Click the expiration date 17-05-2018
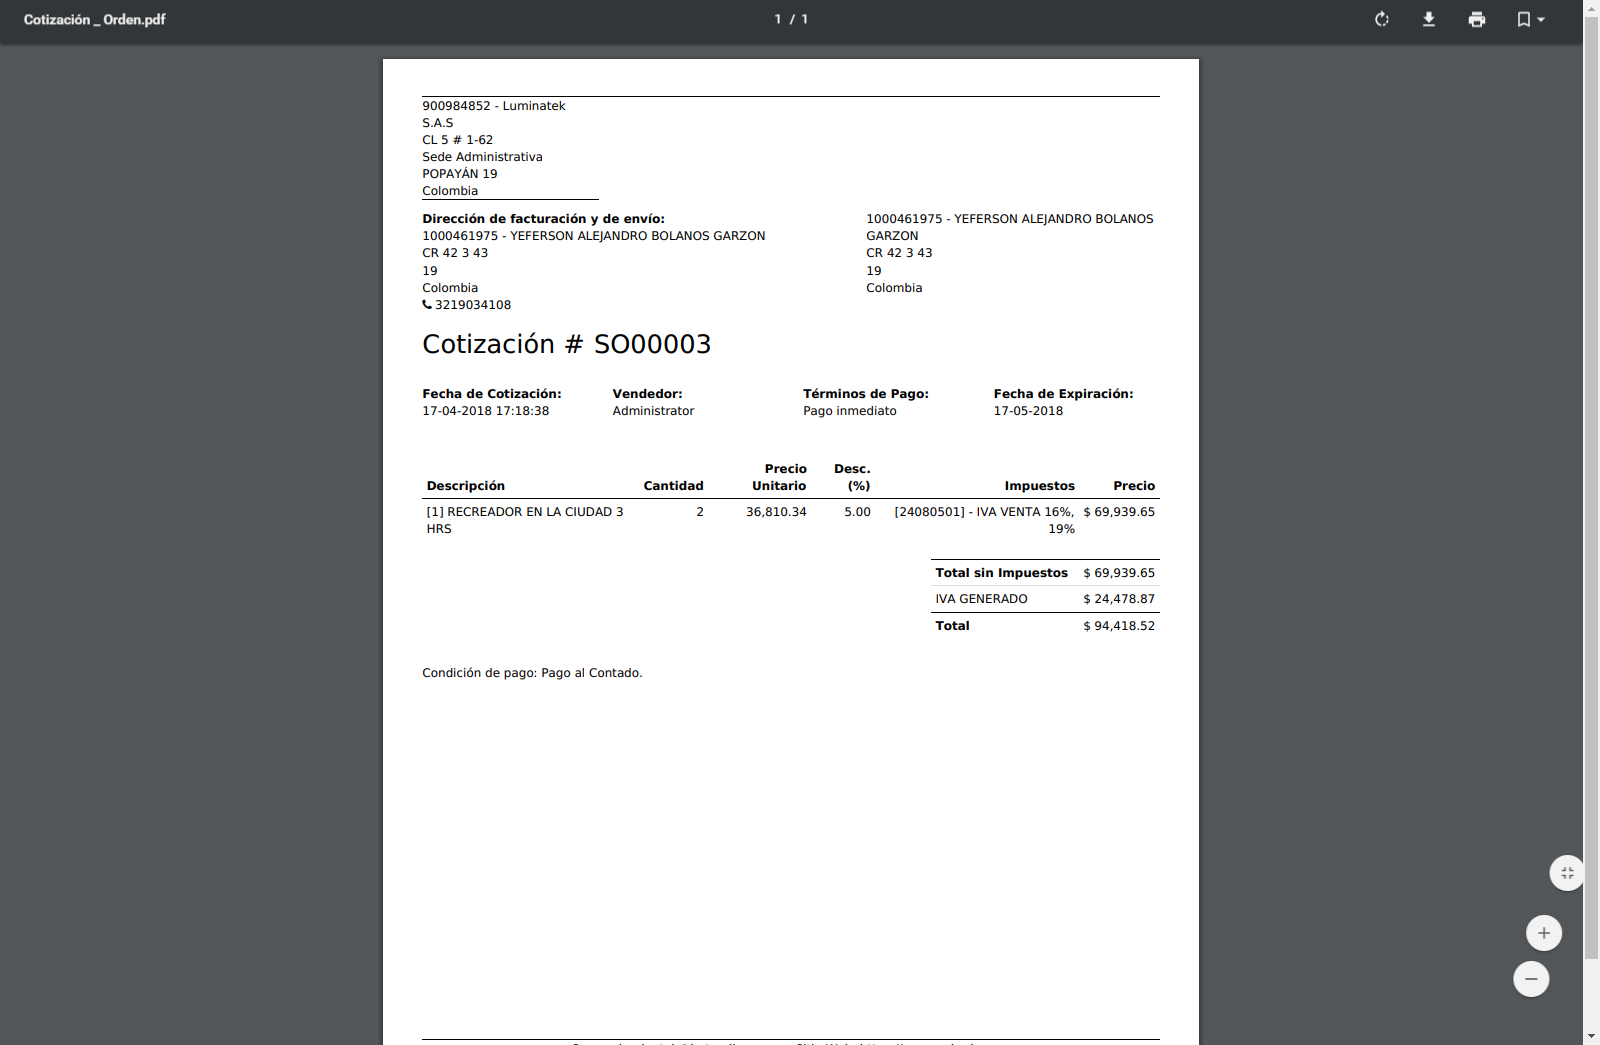Viewport: 1600px width, 1045px height. (1028, 411)
